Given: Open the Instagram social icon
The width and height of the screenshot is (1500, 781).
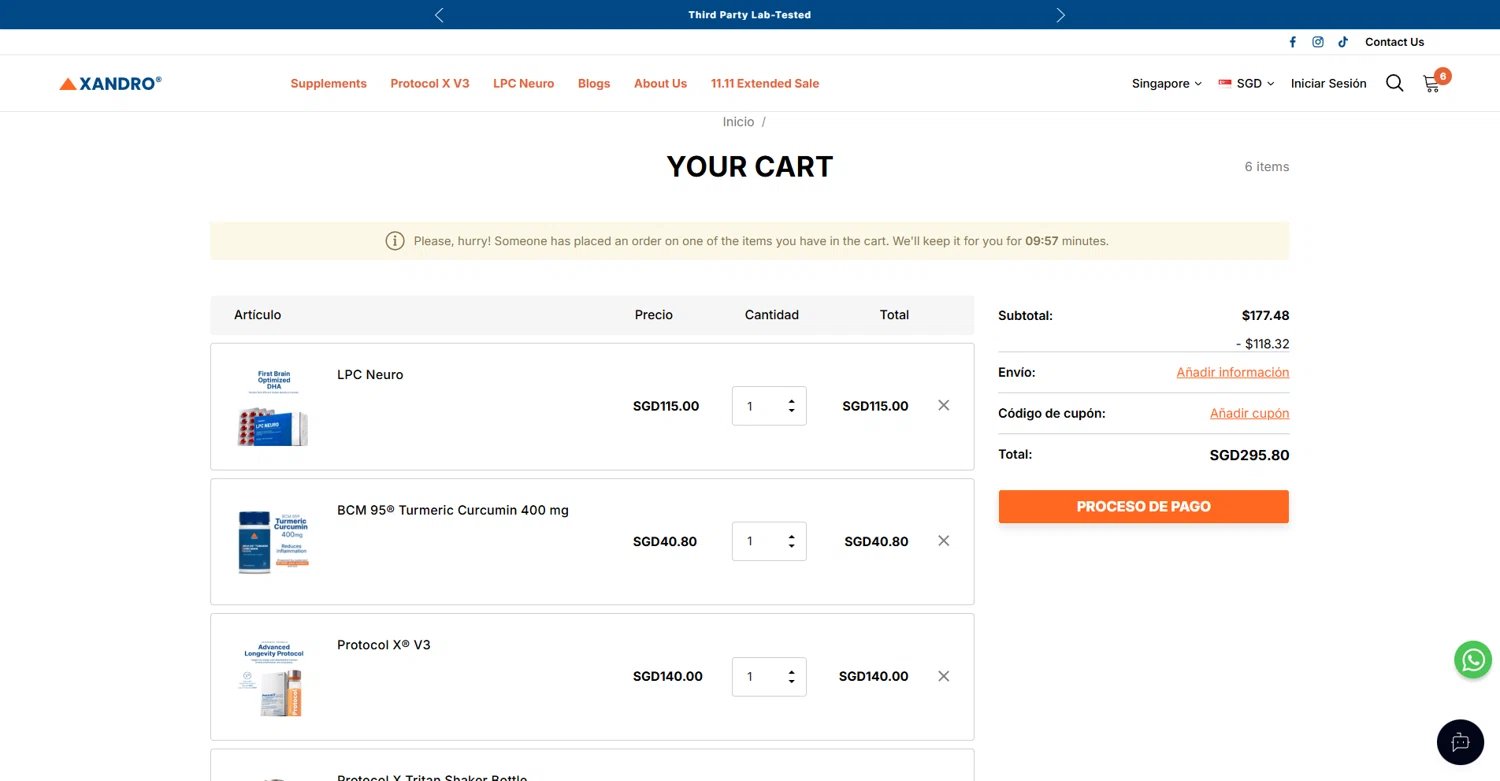Looking at the screenshot, I should coord(1318,42).
